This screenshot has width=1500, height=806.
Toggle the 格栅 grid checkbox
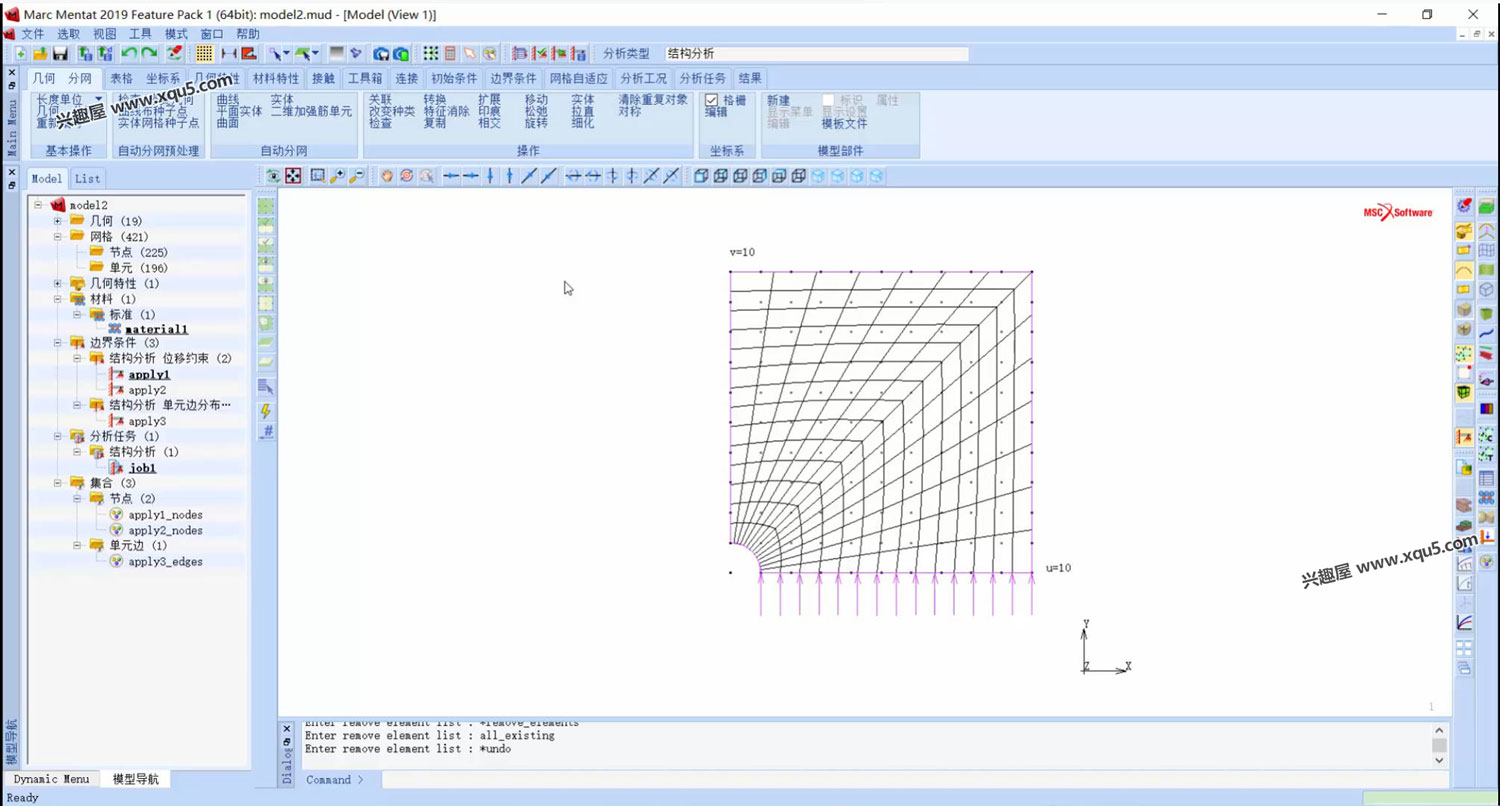pos(712,100)
